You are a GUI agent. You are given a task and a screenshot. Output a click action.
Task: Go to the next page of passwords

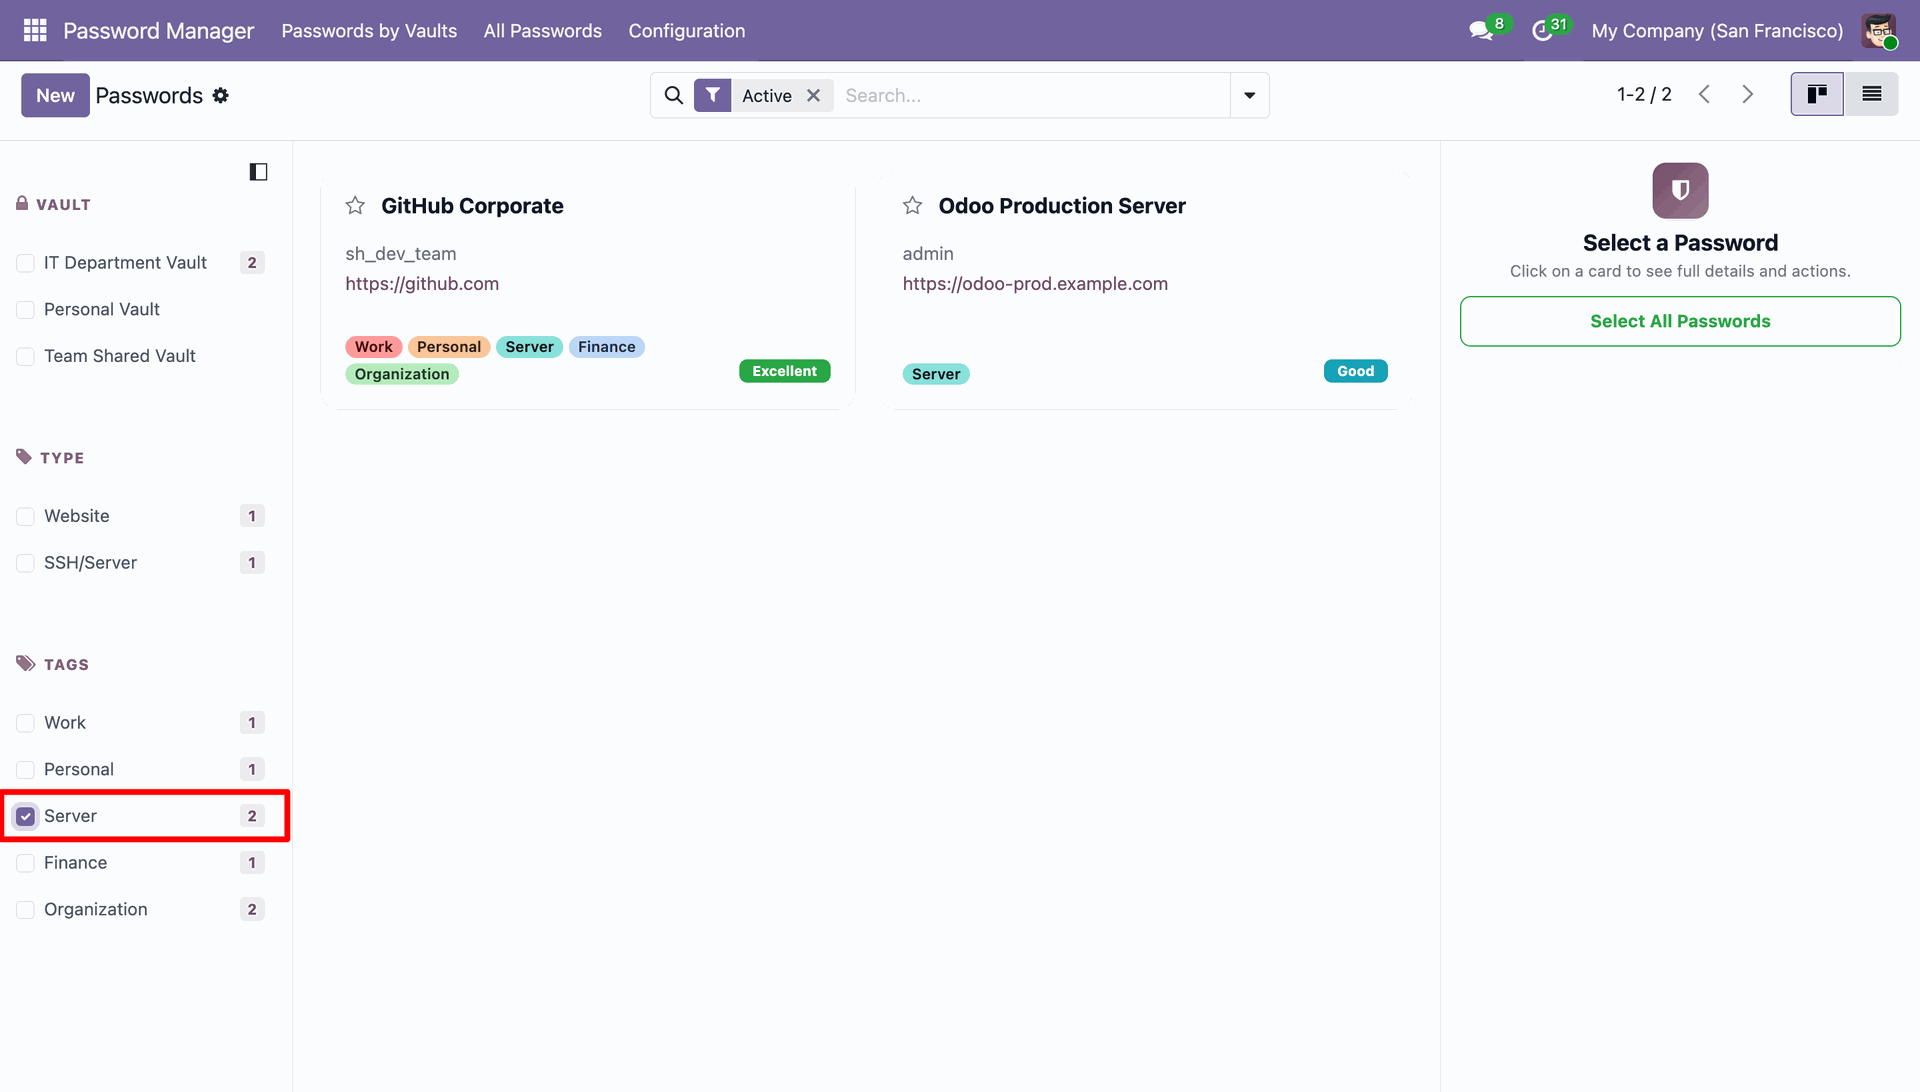tap(1748, 94)
